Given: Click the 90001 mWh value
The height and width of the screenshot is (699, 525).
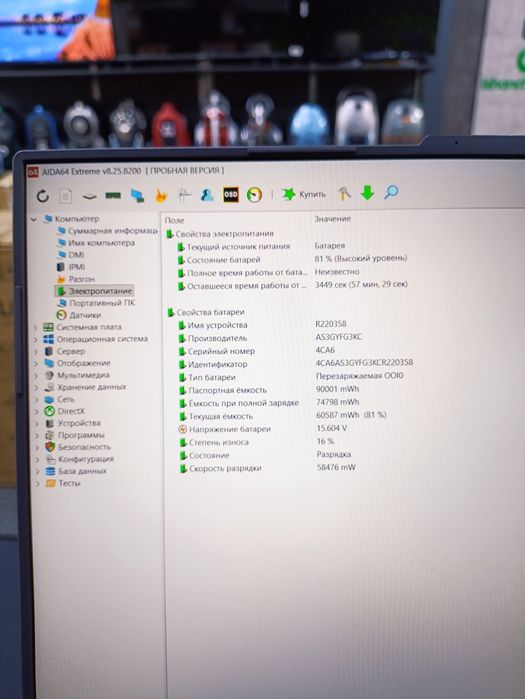Looking at the screenshot, I should click(x=337, y=389).
